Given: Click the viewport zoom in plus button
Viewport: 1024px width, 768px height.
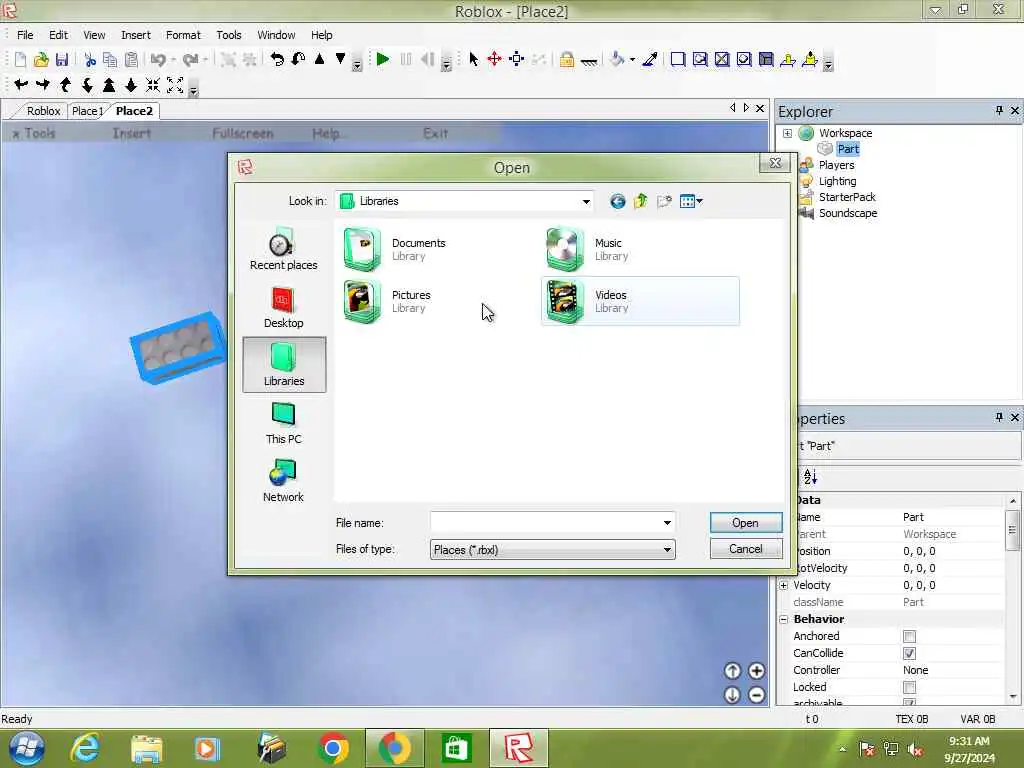Looking at the screenshot, I should (756, 671).
